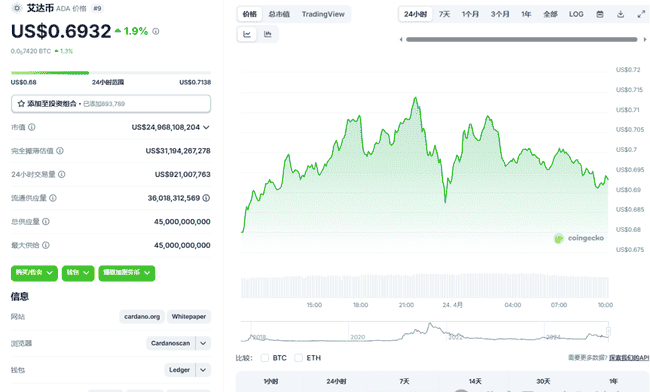650x392 pixels.
Task: Expand the market cap value chevron
Action: tap(206, 127)
